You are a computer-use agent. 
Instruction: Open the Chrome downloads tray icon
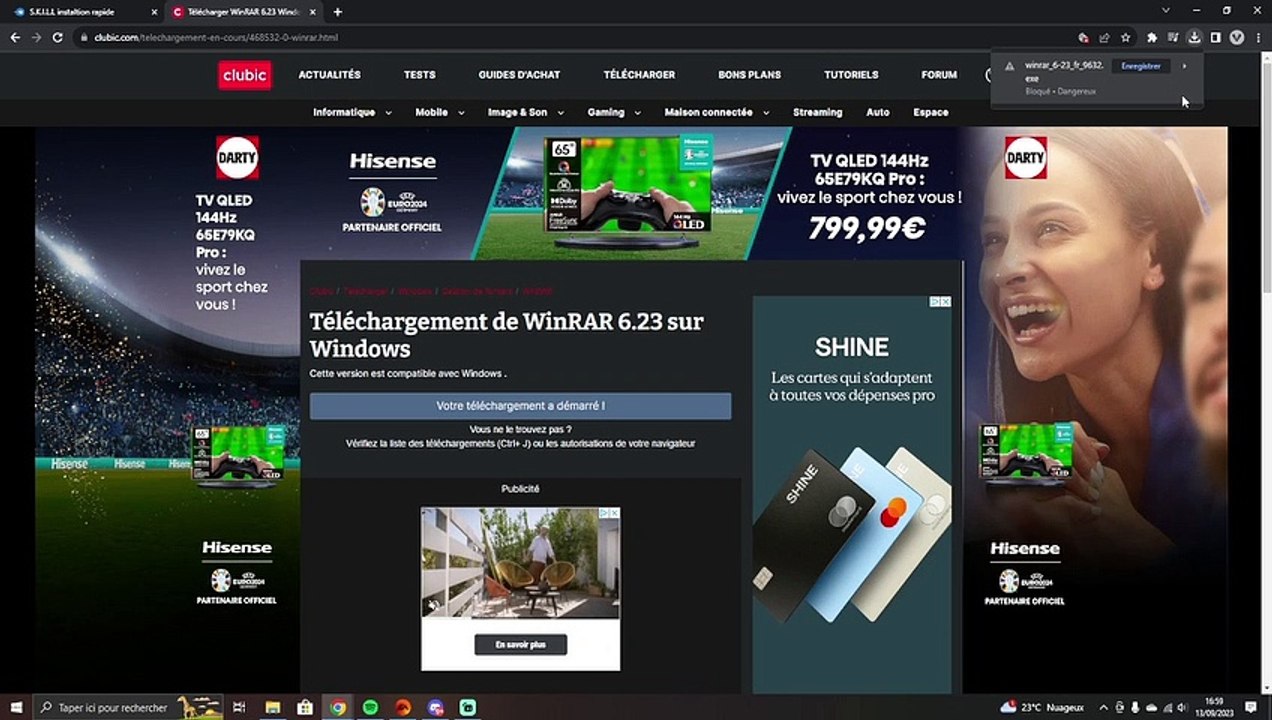pyautogui.click(x=1194, y=38)
